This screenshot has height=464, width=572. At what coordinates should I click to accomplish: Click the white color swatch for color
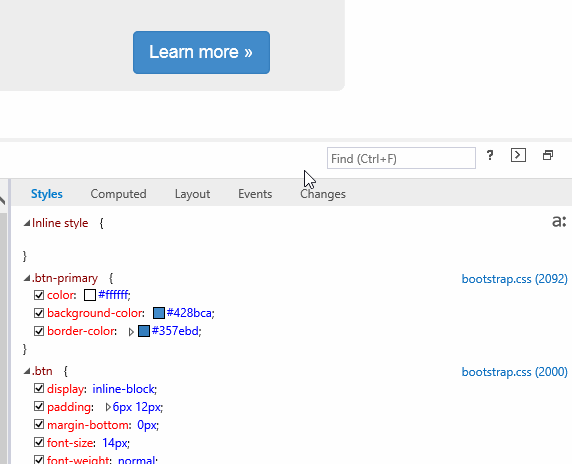pyautogui.click(x=90, y=295)
